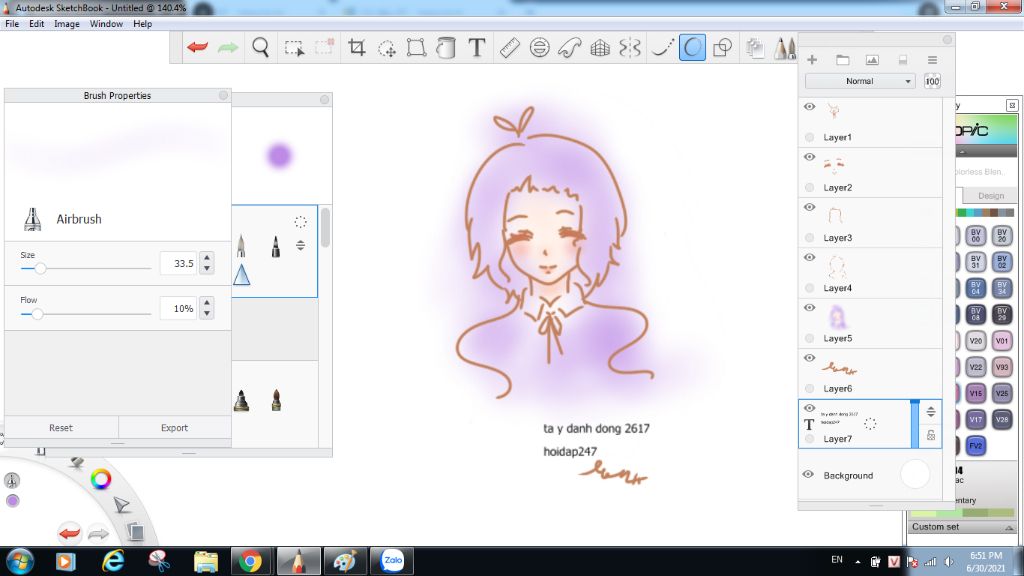
Task: Increase Flow with the up arrow
Action: tap(207, 303)
